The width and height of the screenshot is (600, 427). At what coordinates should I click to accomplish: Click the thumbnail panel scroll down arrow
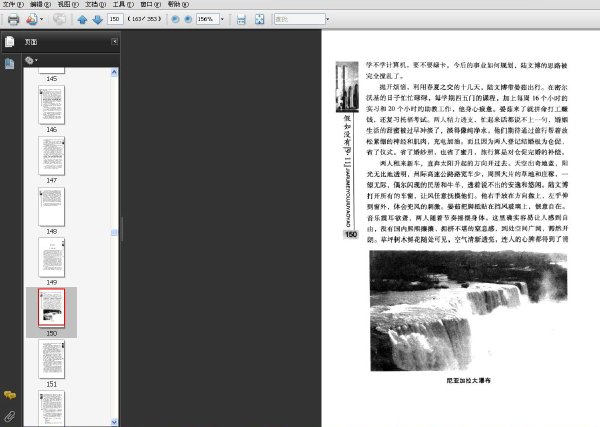[x=114, y=422]
